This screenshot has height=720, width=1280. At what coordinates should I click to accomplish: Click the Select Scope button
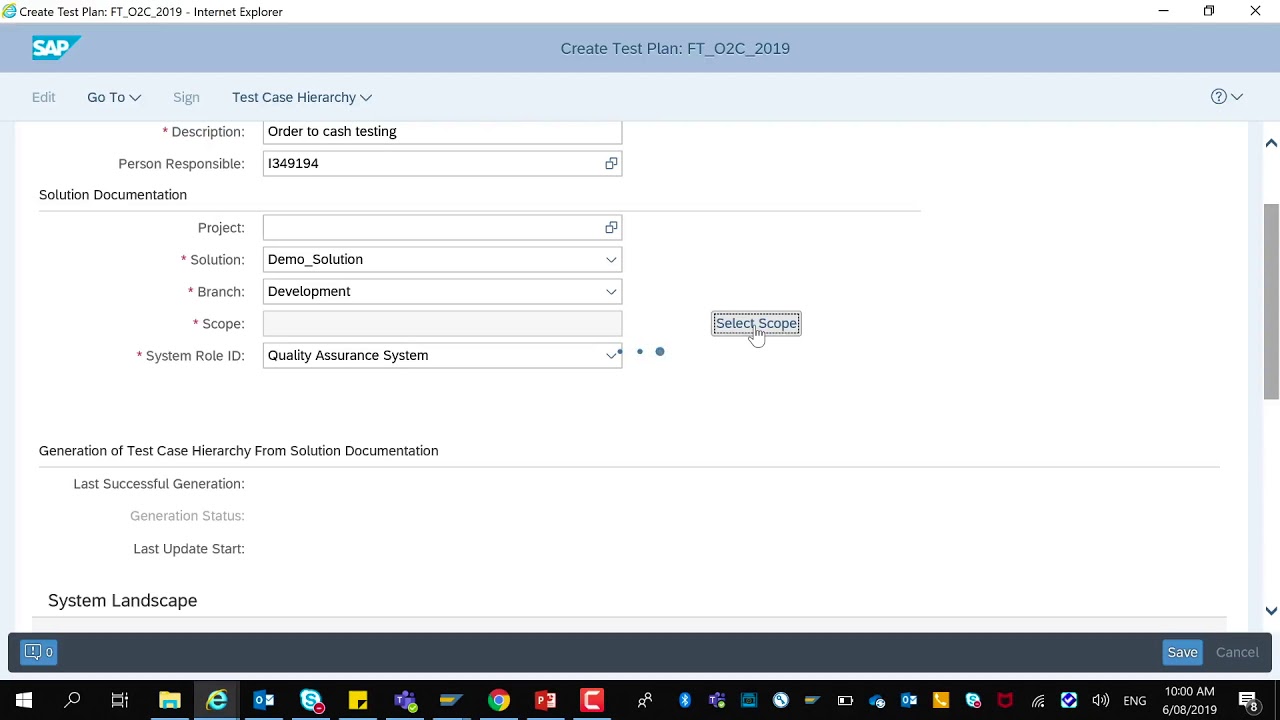click(x=756, y=323)
